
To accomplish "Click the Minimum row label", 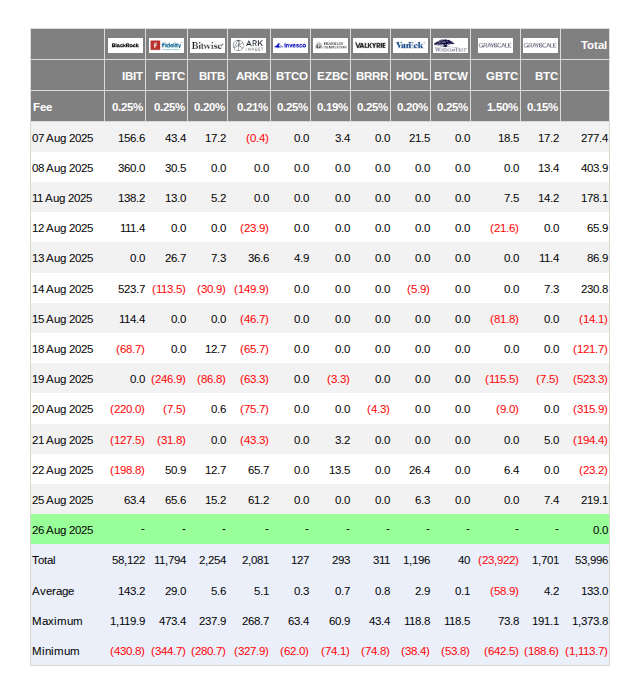I will coord(55,651).
